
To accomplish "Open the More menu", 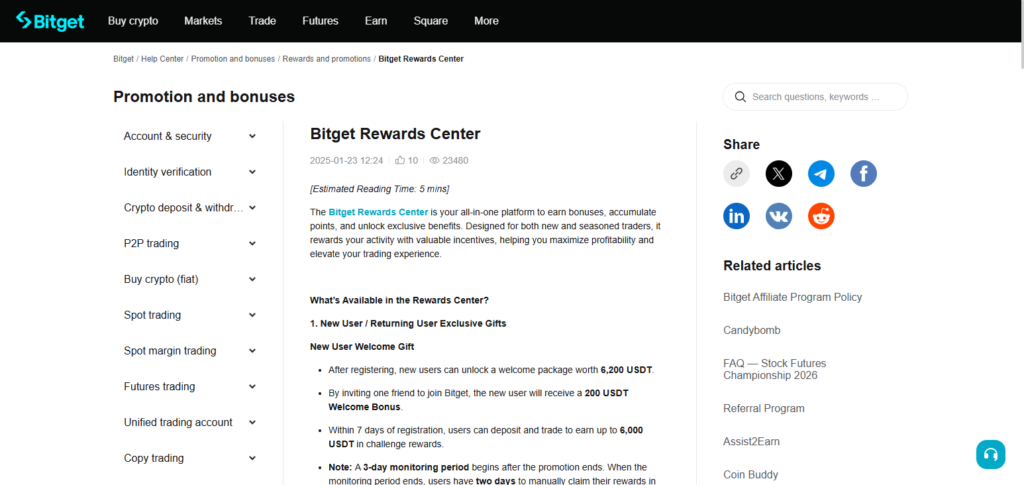I will point(487,21).
